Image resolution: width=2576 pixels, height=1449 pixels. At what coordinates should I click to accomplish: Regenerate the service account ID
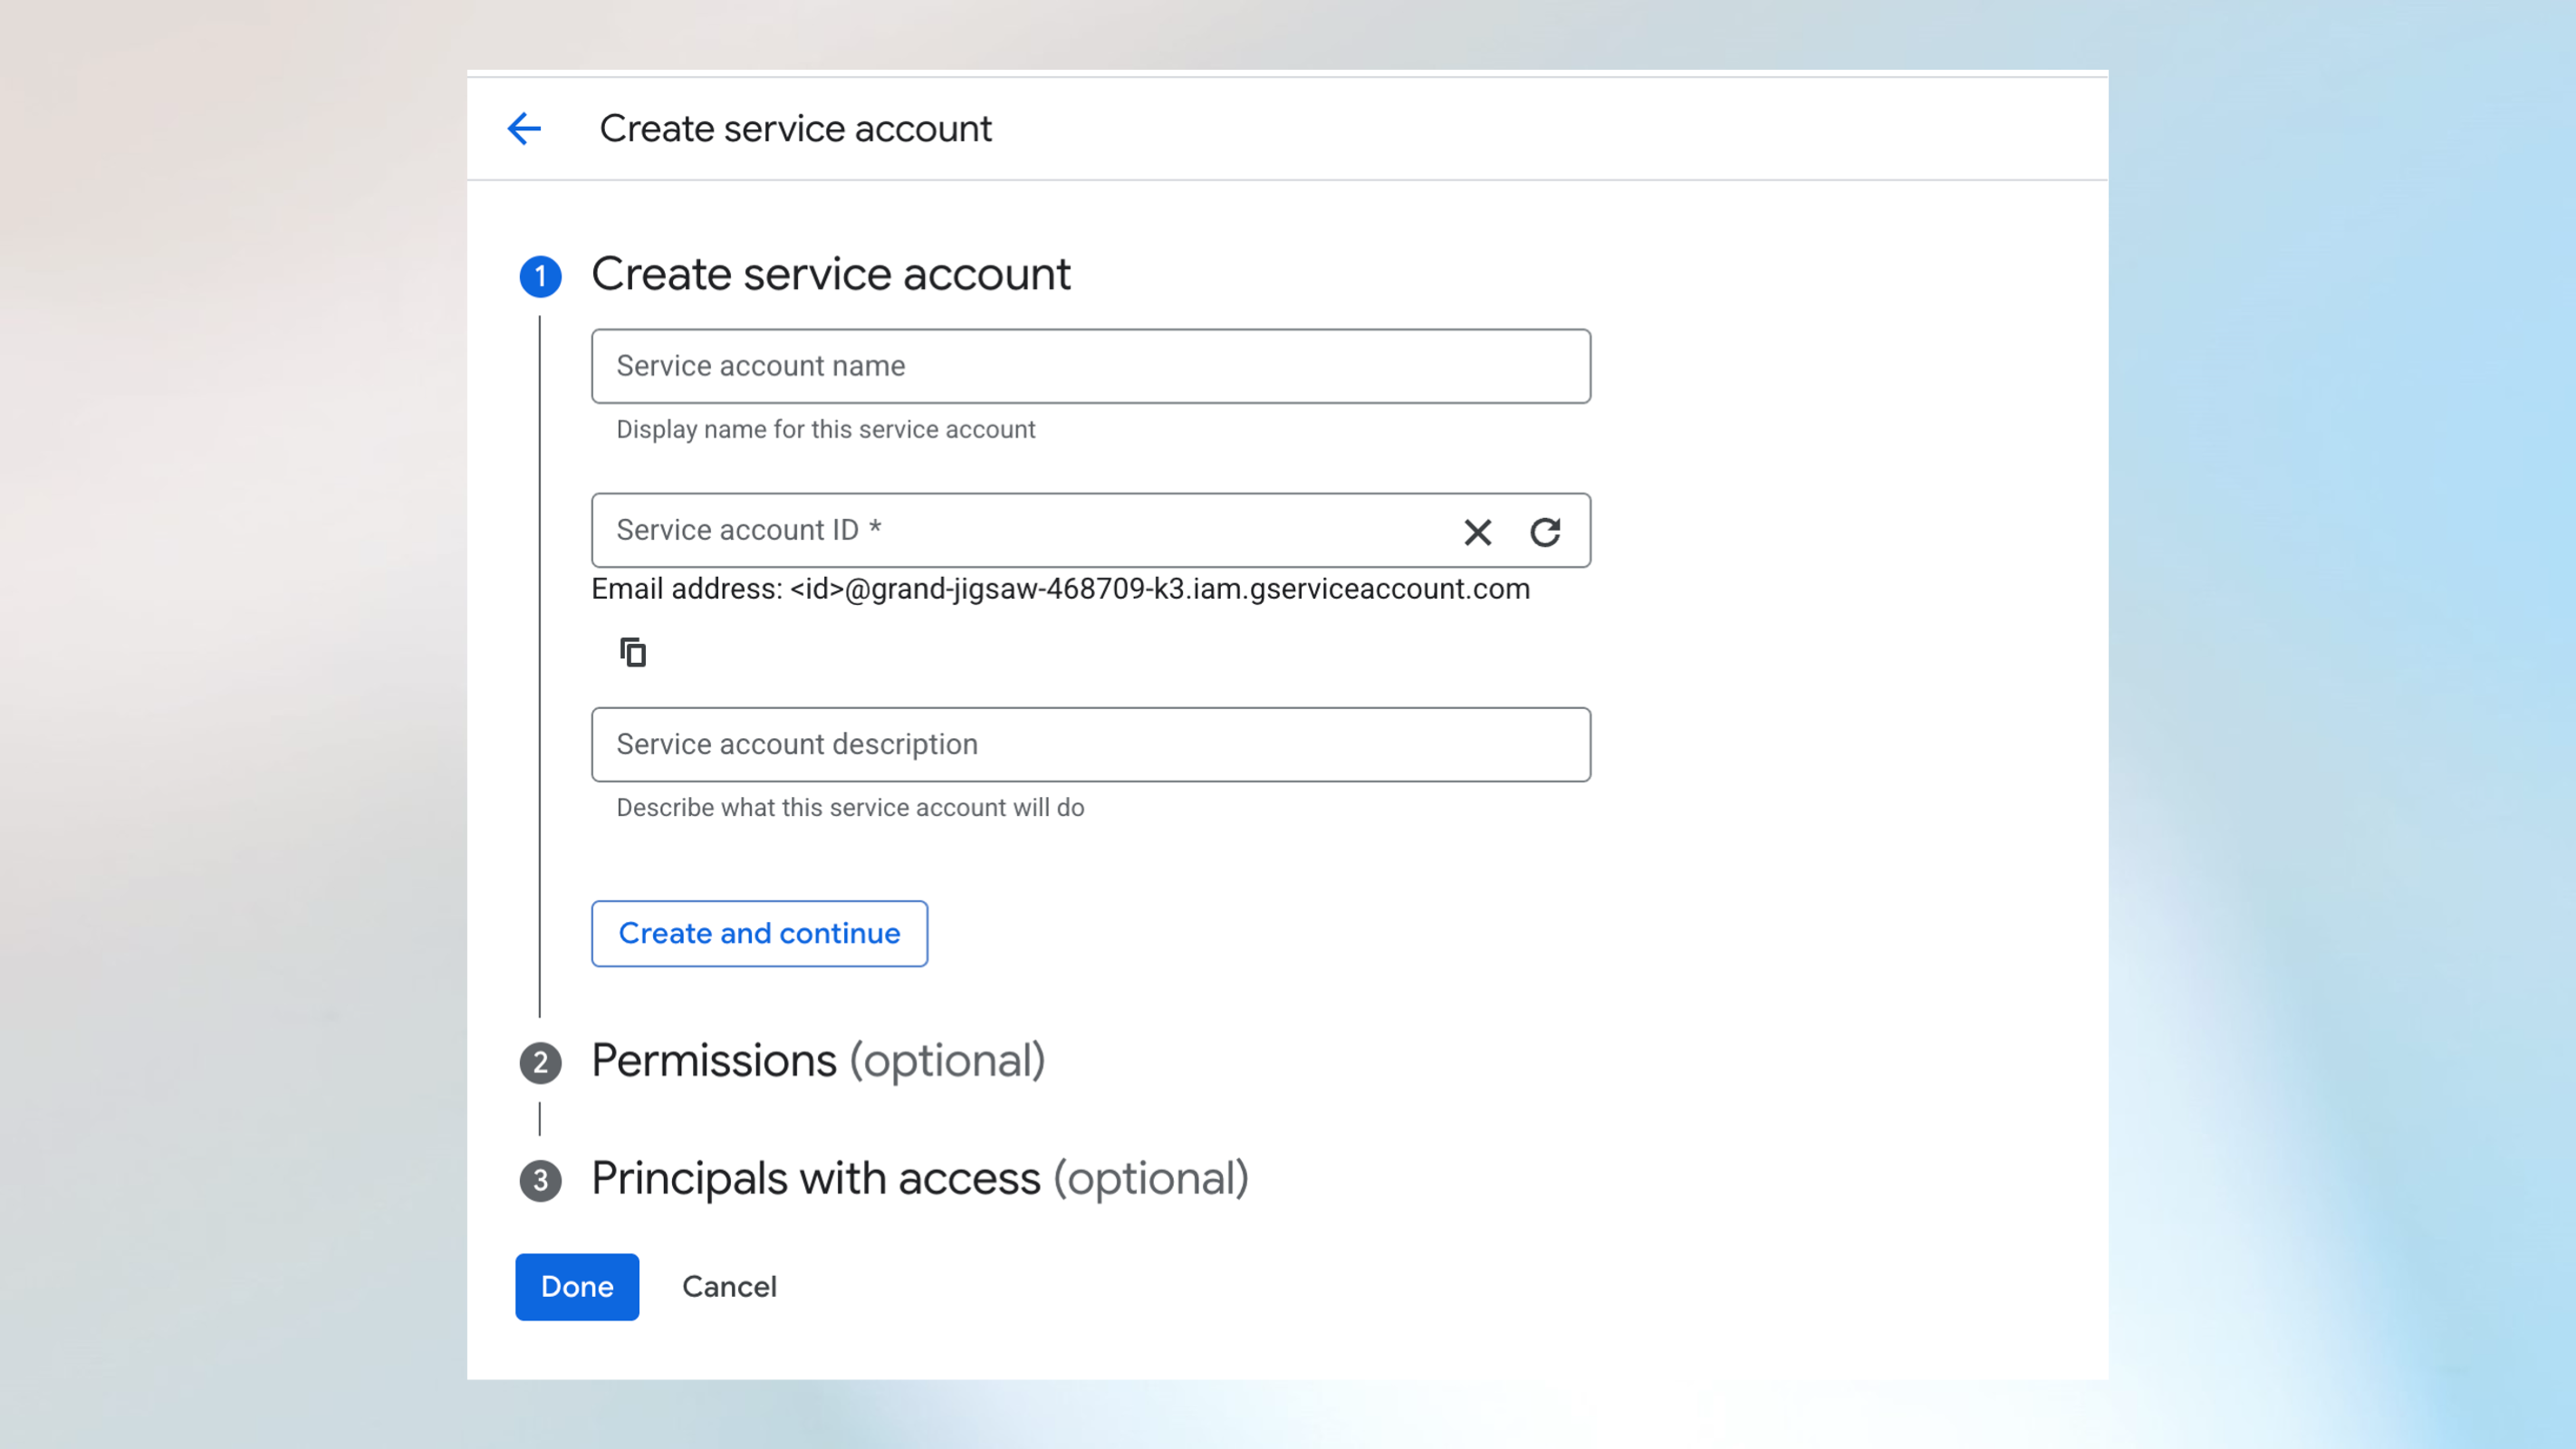pyautogui.click(x=1546, y=531)
